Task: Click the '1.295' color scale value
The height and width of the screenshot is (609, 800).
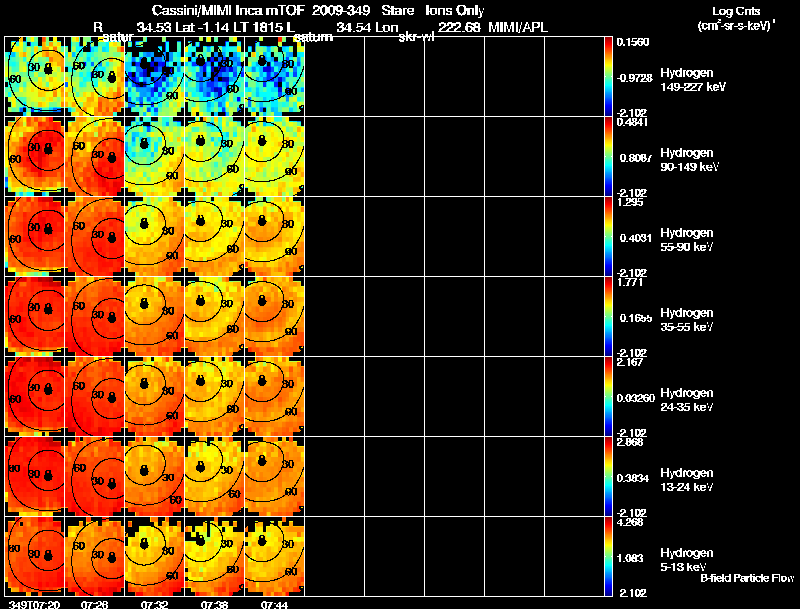Action: (x=630, y=202)
